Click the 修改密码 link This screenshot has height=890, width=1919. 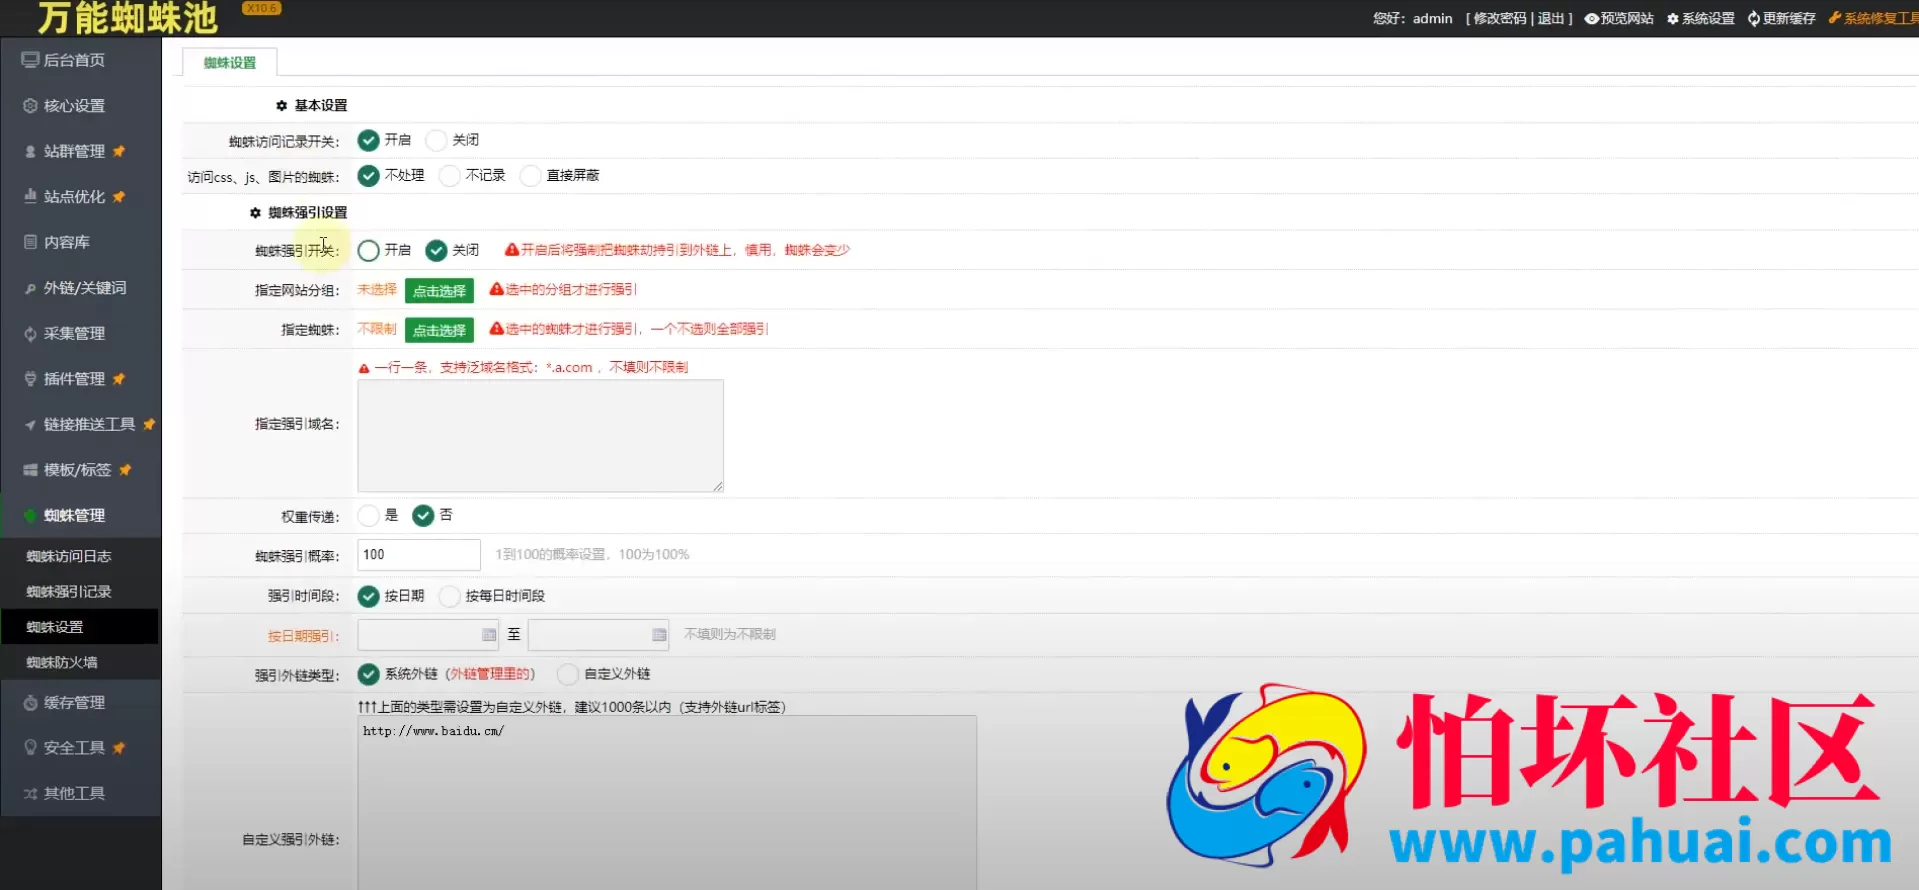click(x=1500, y=19)
